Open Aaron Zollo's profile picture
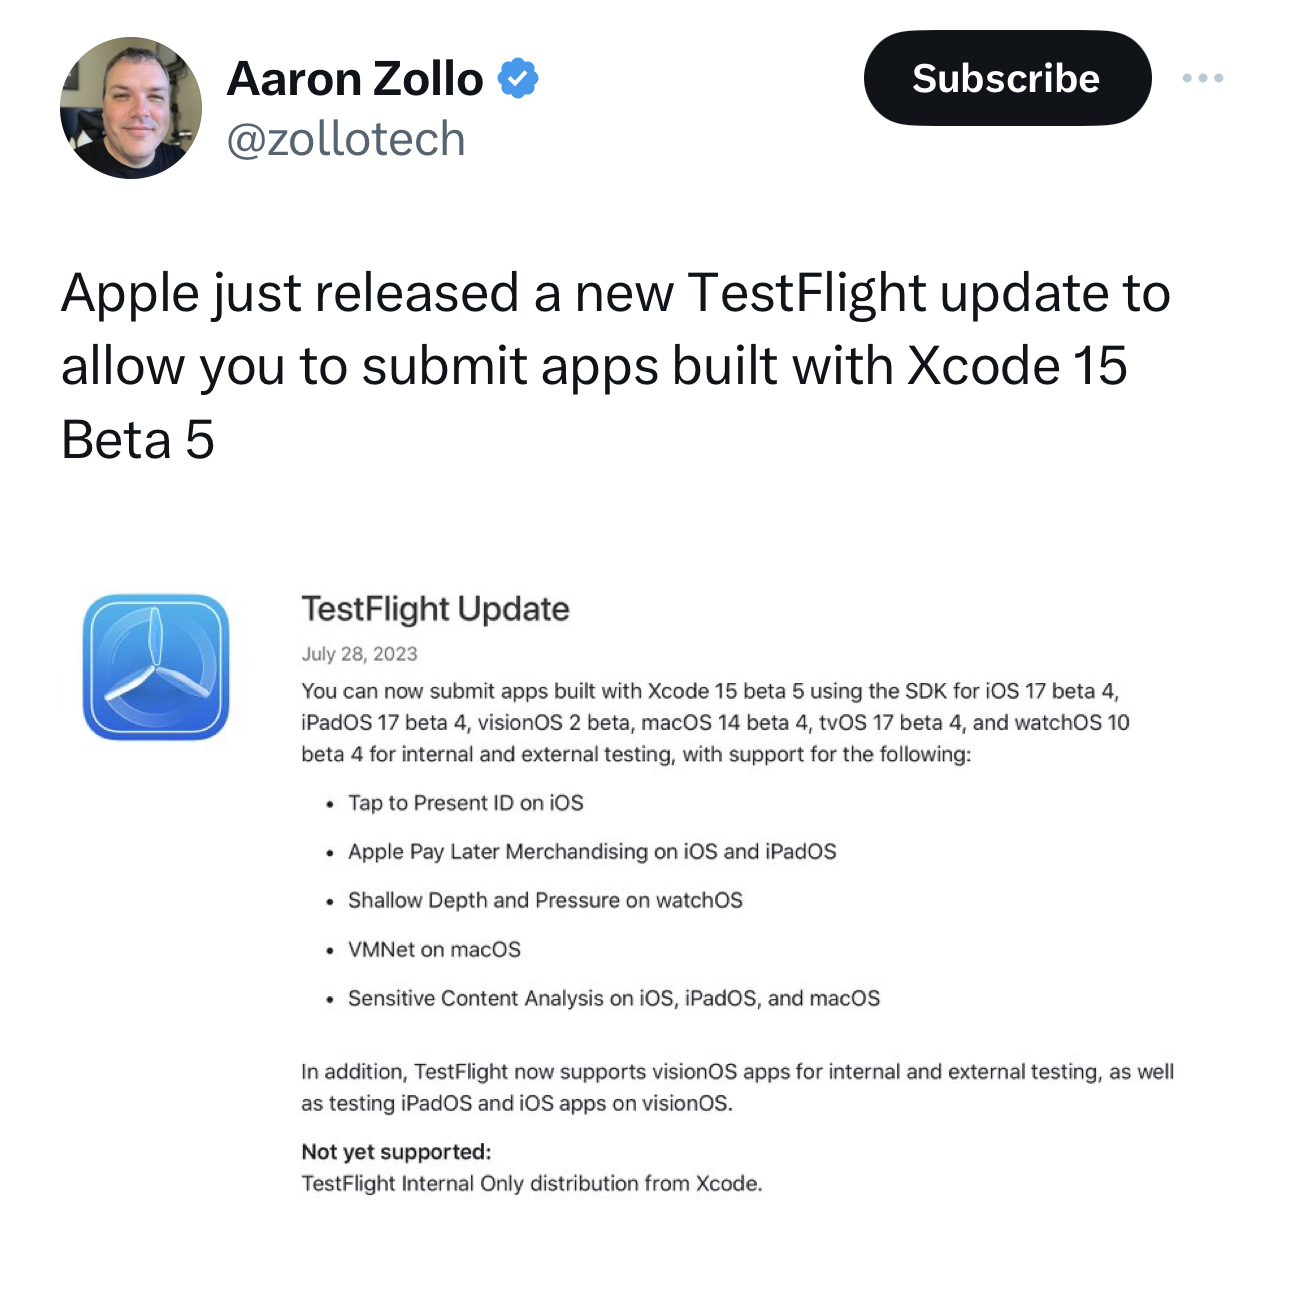 pyautogui.click(x=130, y=108)
